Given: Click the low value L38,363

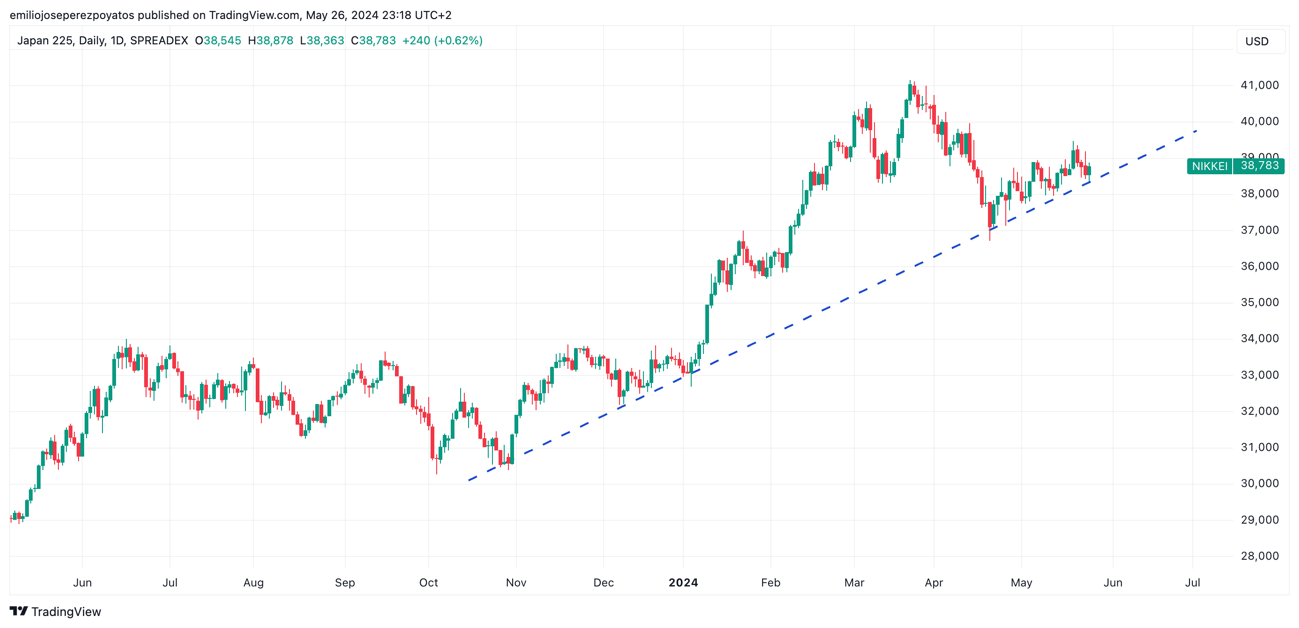Looking at the screenshot, I should pyautogui.click(x=322, y=41).
